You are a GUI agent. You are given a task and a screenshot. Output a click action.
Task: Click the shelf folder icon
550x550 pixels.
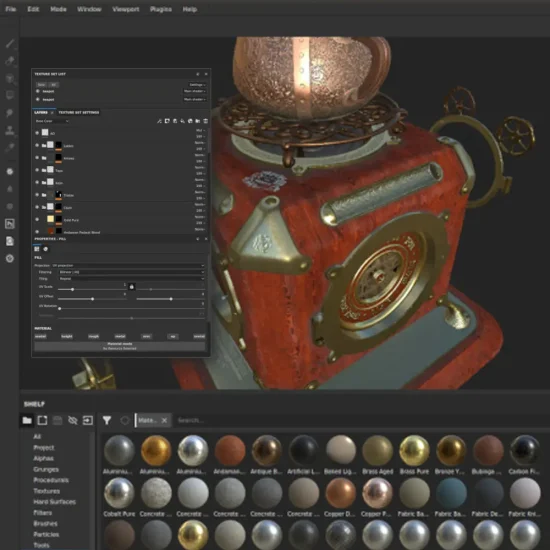coord(27,420)
